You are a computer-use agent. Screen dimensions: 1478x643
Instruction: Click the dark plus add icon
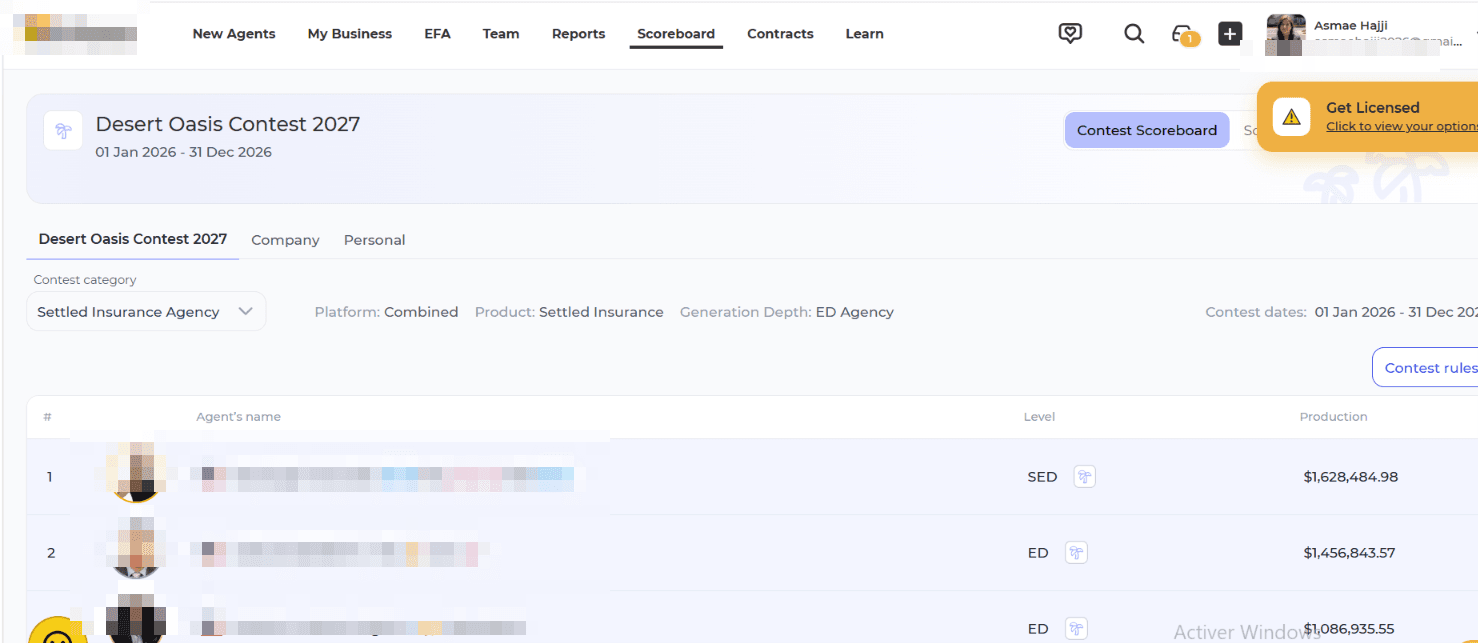coord(1230,34)
